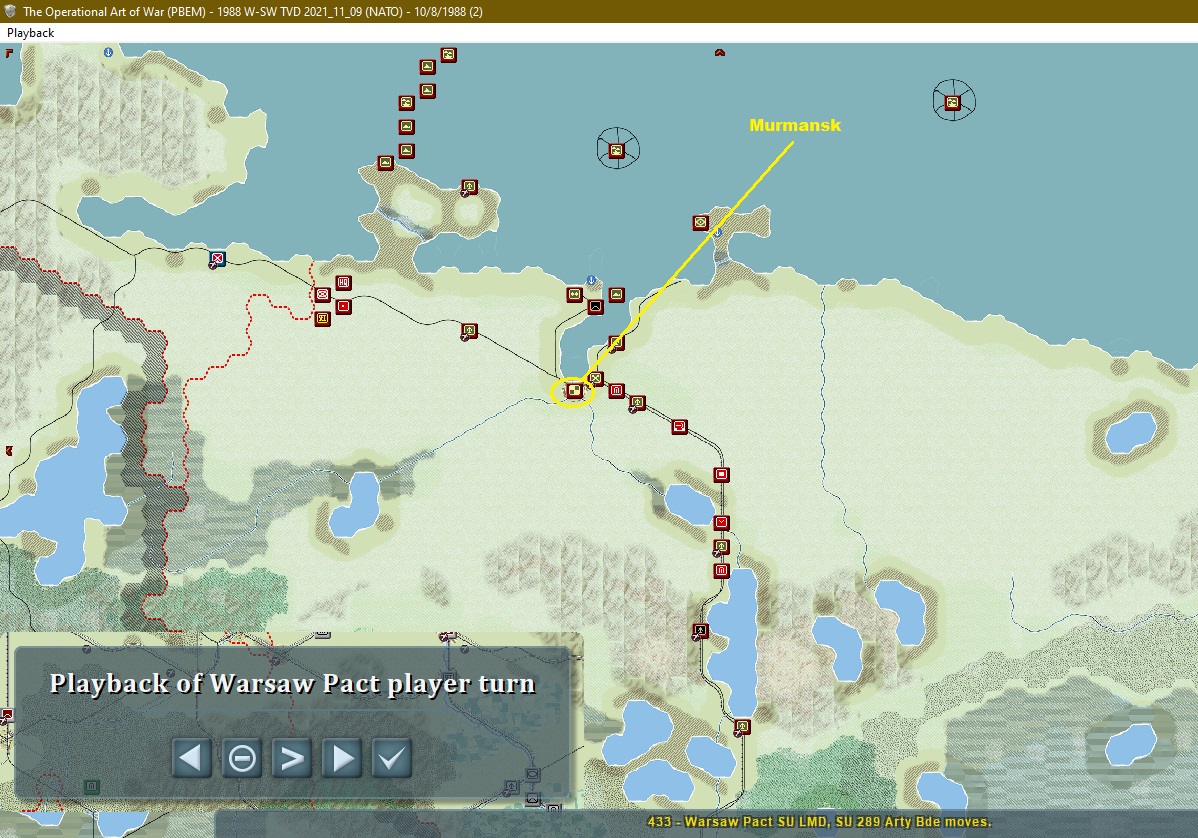Click the anchor marker on the northeast cape

coord(717,231)
